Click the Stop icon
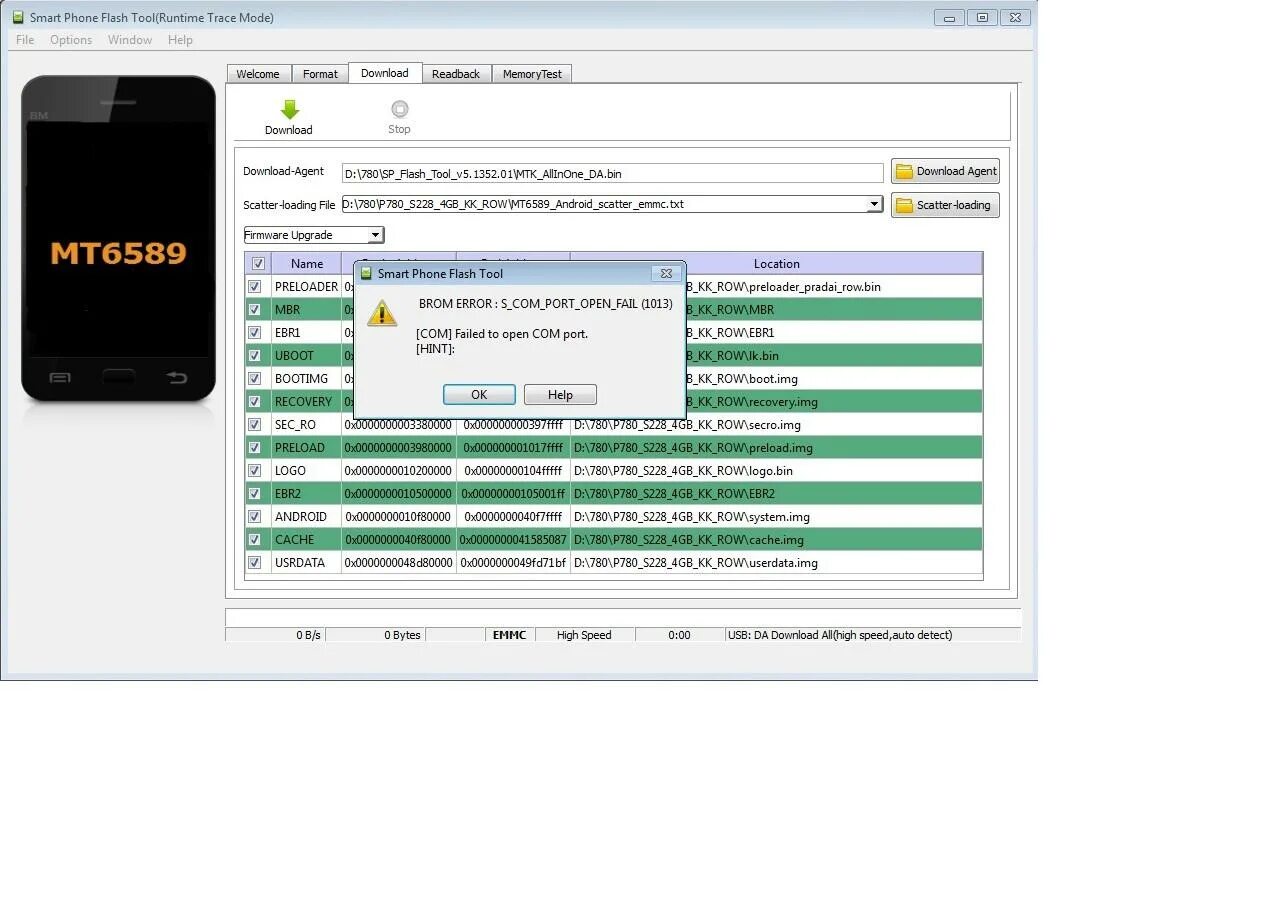Image resolution: width=1280 pixels, height=913 pixels. [399, 110]
